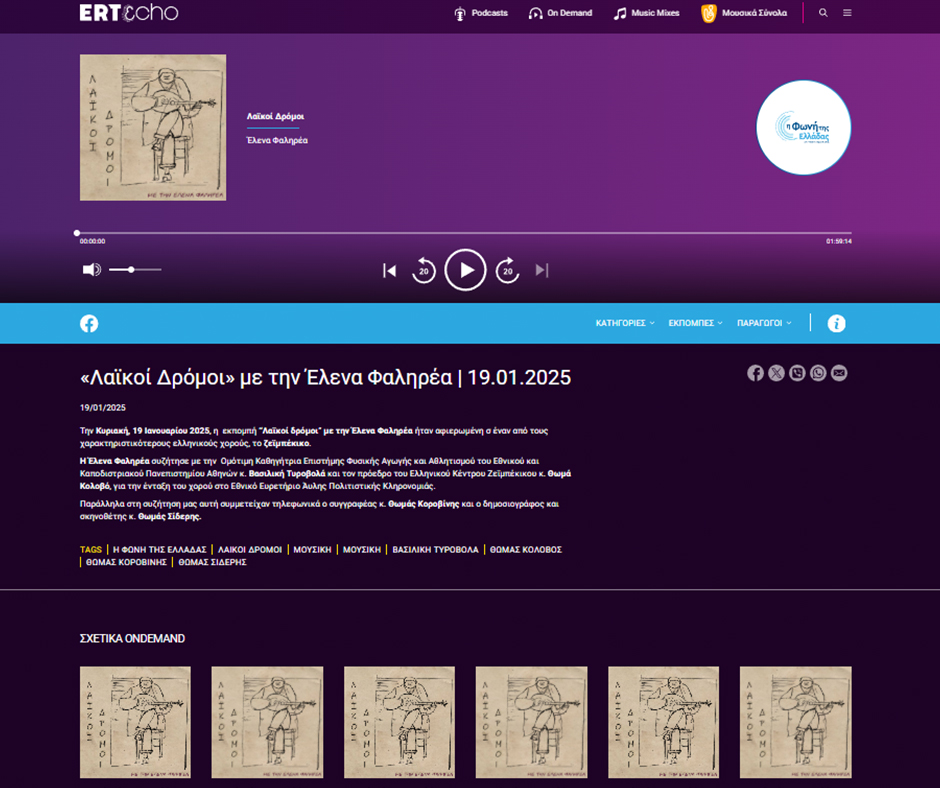The width and height of the screenshot is (940, 788).
Task: Open the Music Mixes section
Action: 646,13
